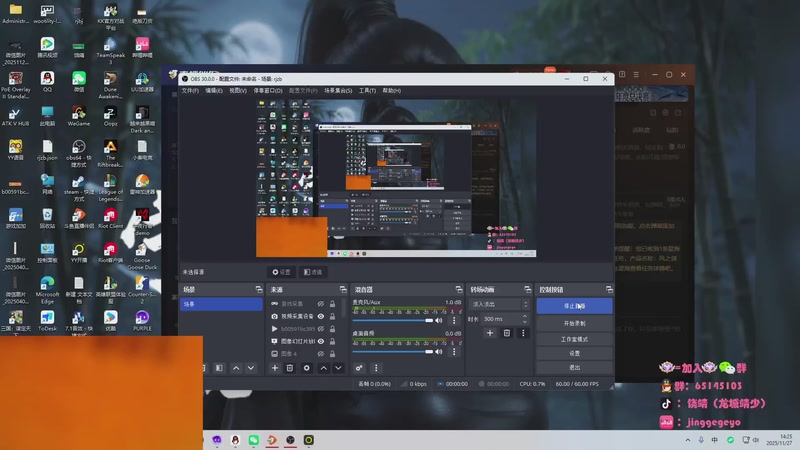Move the source down in sources toolbar
Image resolution: width=800 pixels, height=450 pixels.
338,368
